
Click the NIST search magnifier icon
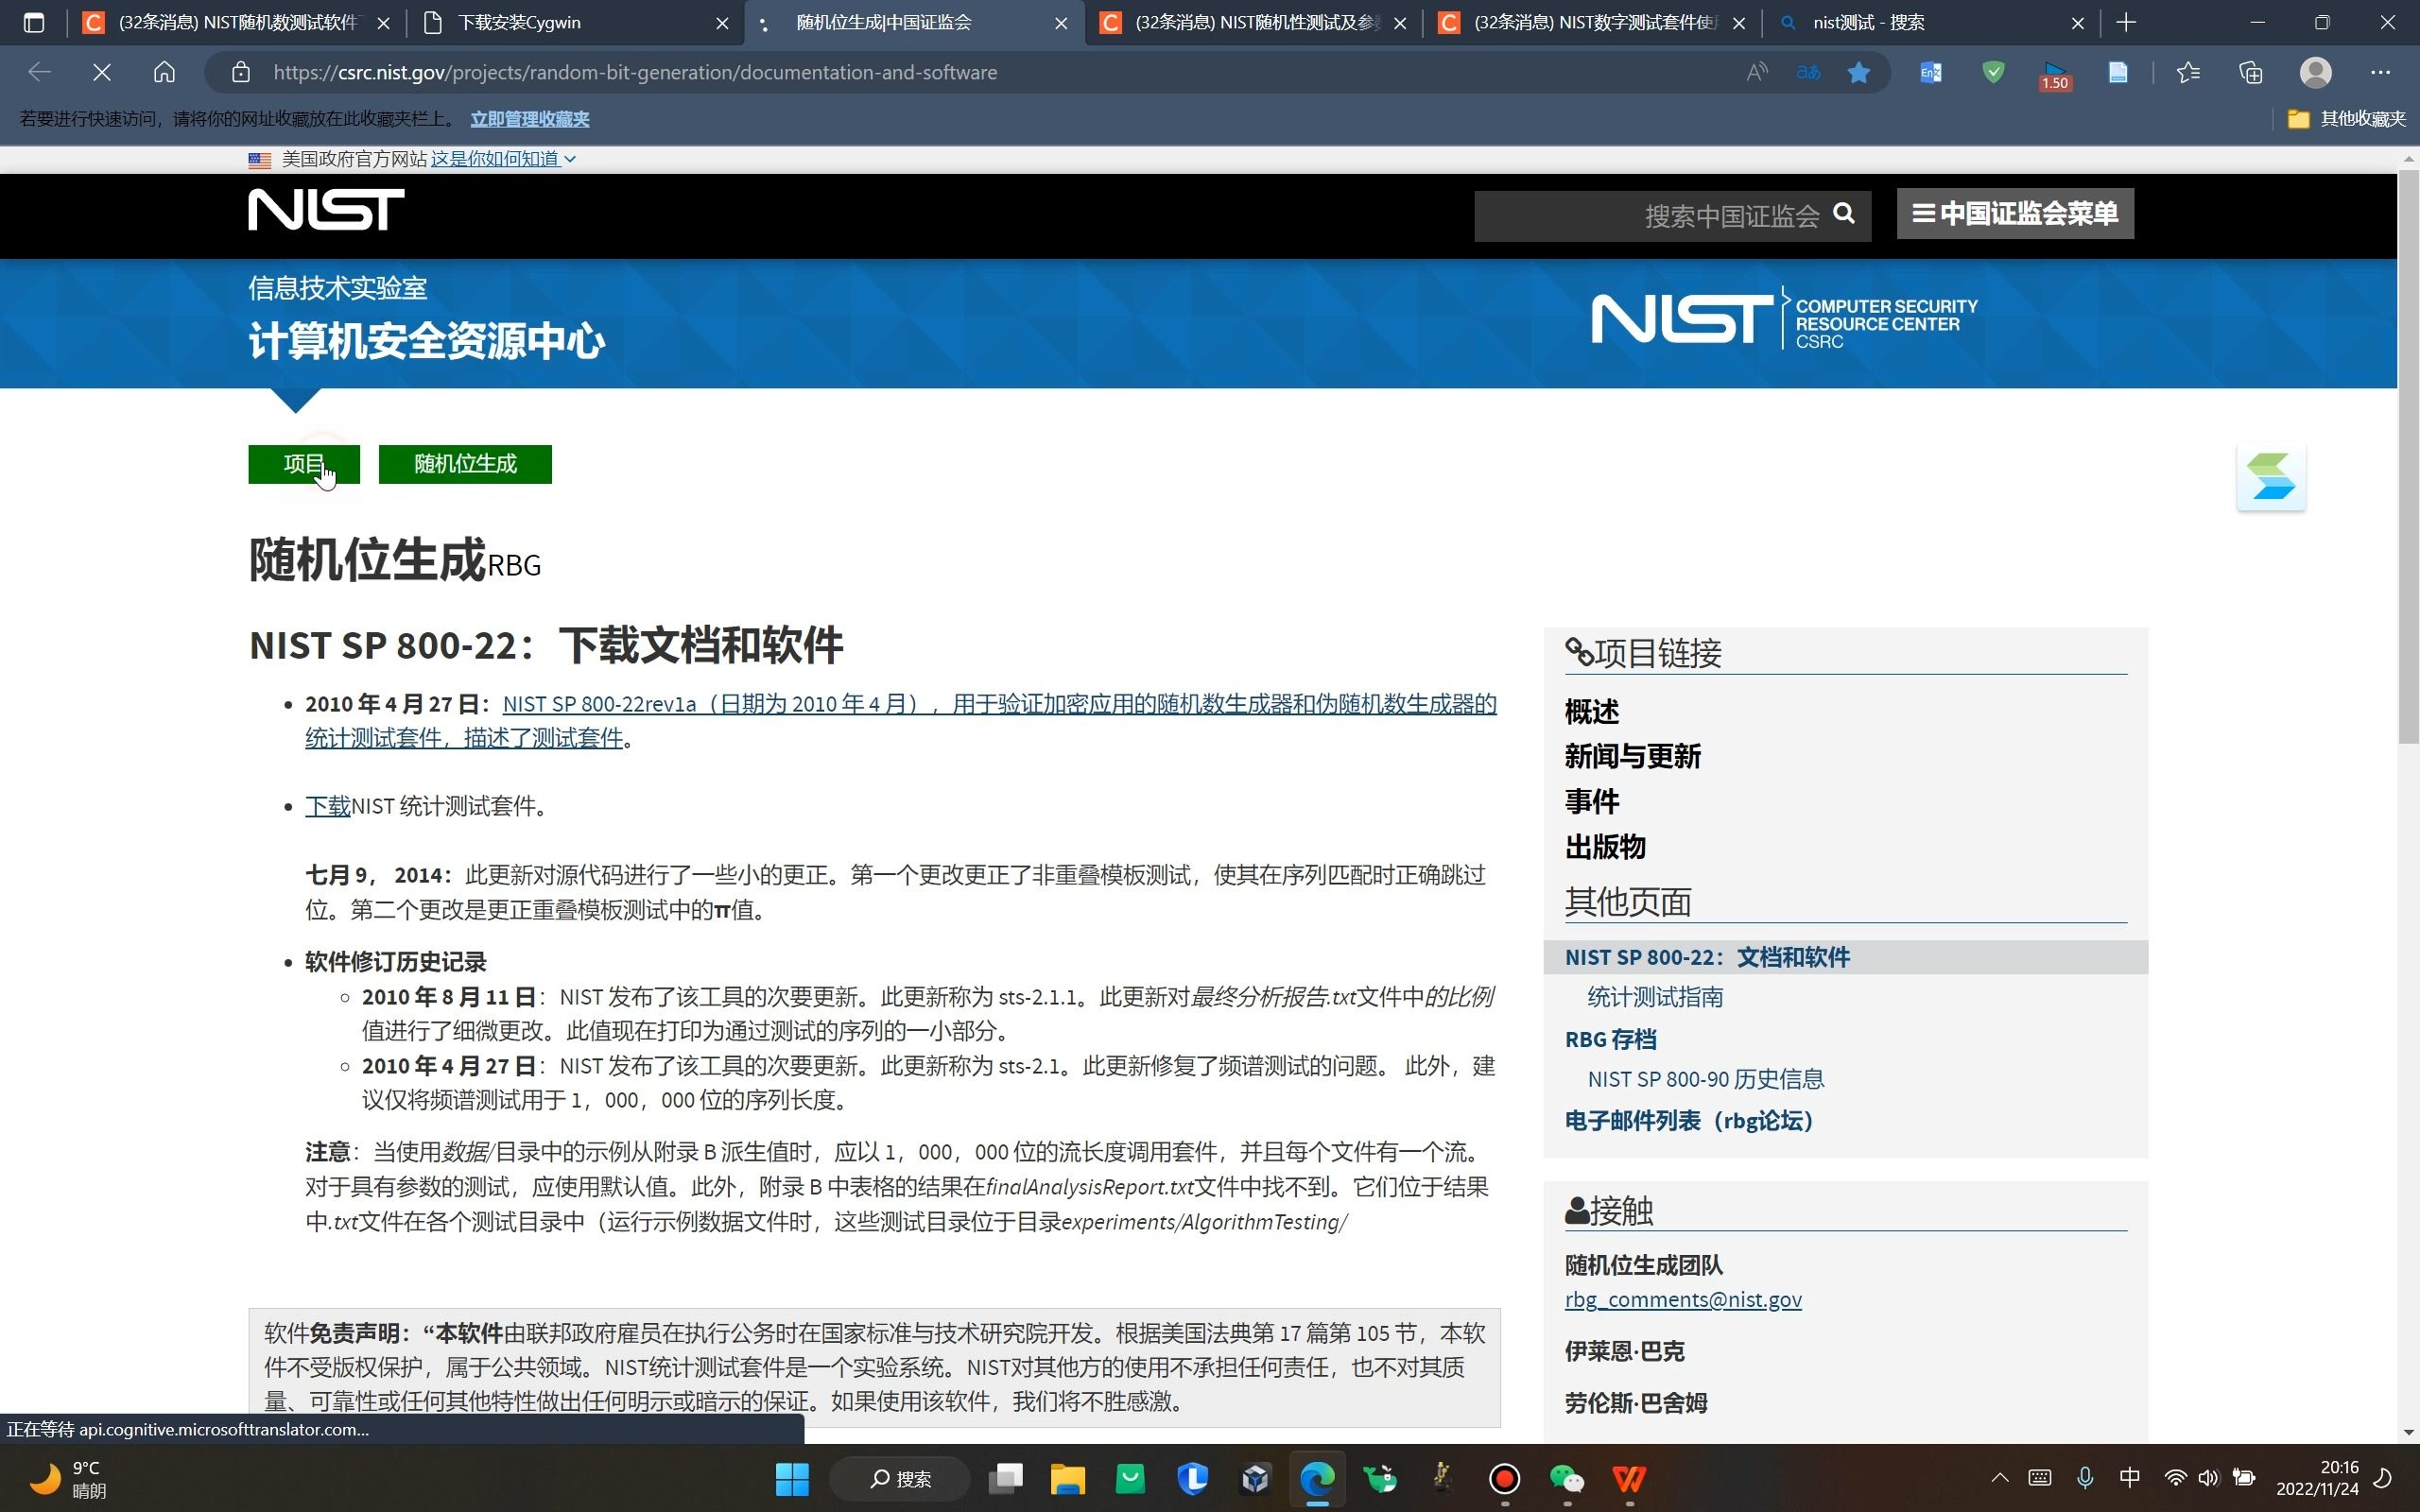[1843, 213]
